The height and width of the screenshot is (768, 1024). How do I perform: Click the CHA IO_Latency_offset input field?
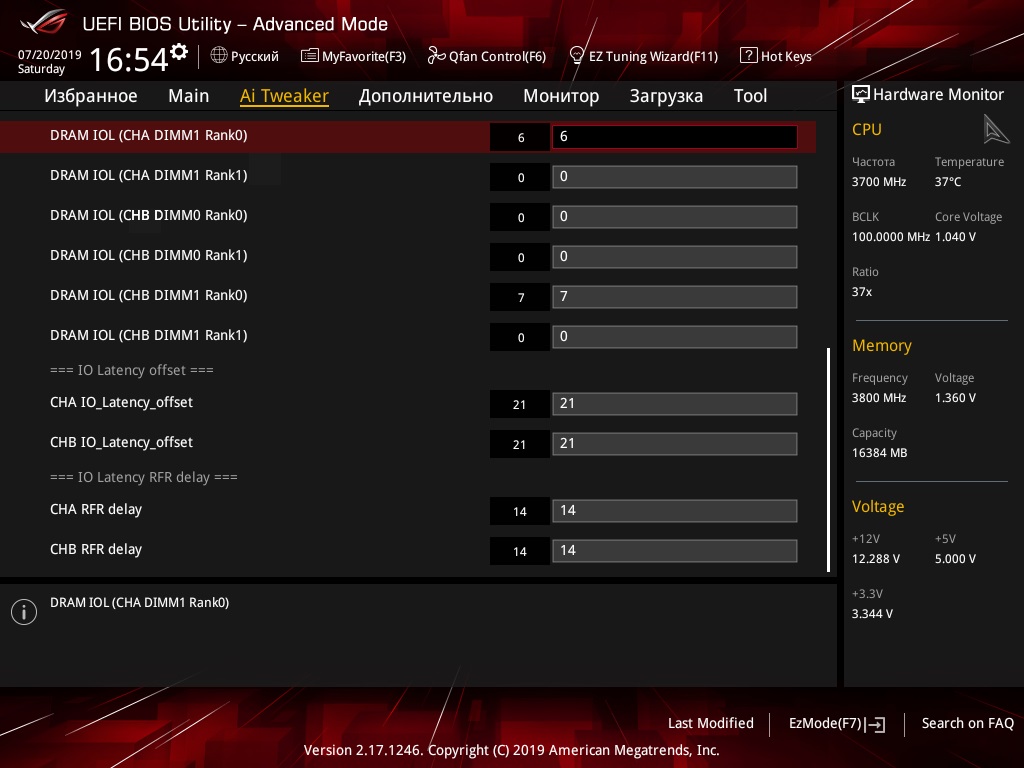coord(675,404)
